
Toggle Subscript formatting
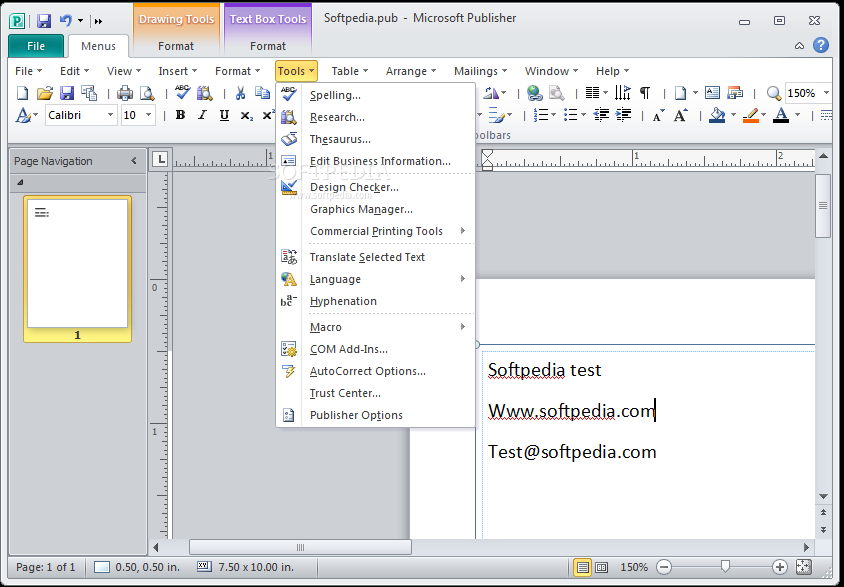coord(247,116)
